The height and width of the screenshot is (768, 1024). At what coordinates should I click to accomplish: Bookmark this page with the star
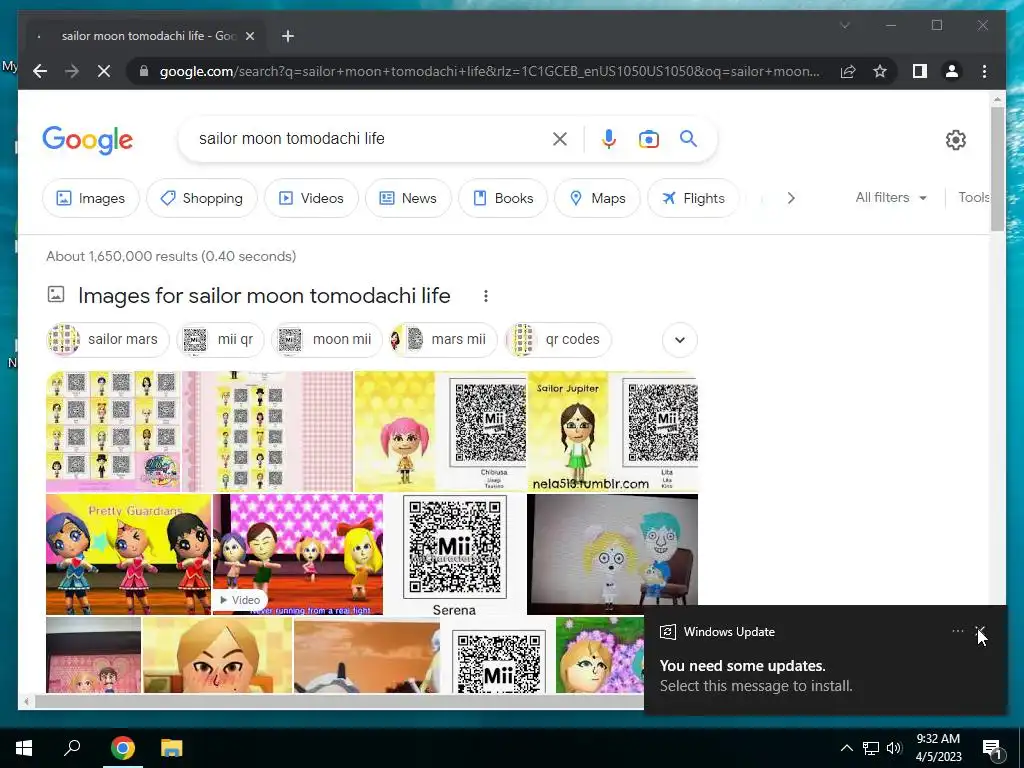880,71
